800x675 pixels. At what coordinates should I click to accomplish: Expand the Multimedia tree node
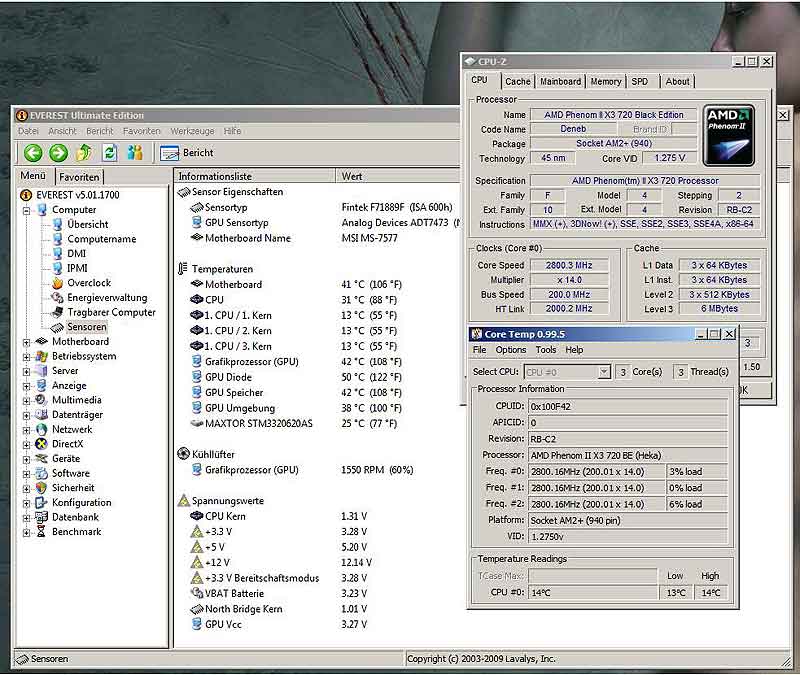pyautogui.click(x=26, y=401)
